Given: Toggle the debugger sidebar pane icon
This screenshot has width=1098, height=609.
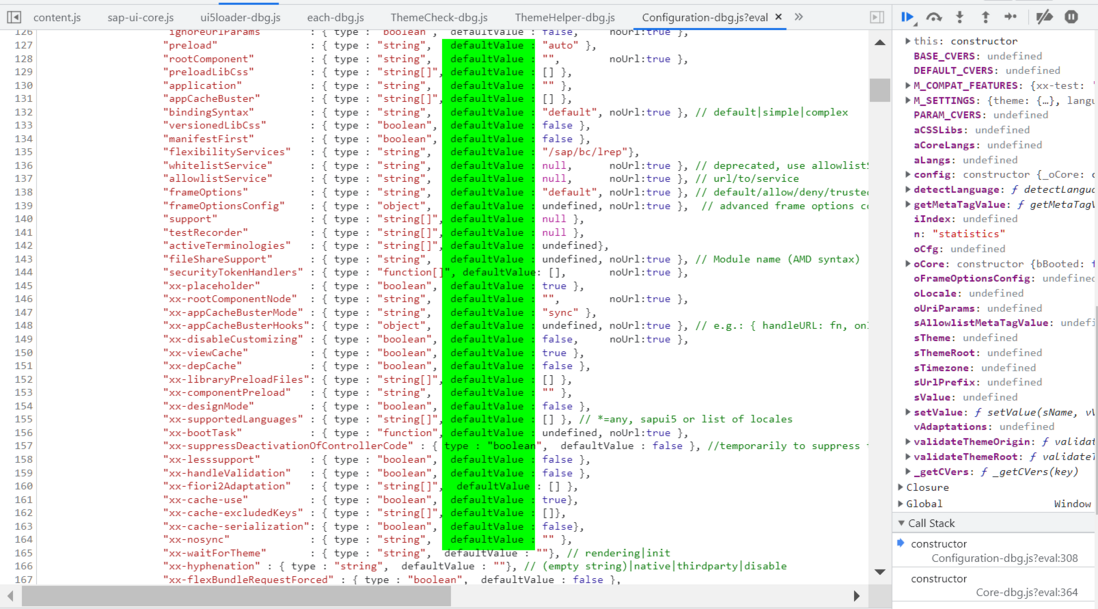Looking at the screenshot, I should click(876, 17).
